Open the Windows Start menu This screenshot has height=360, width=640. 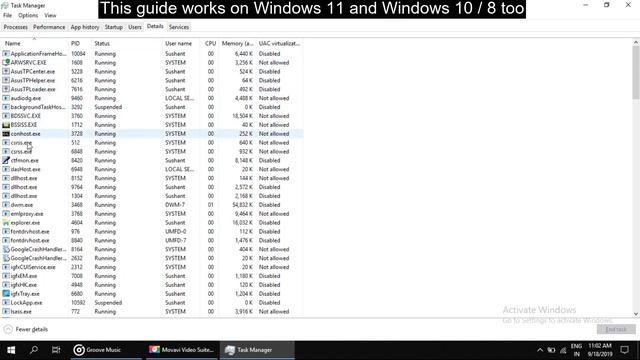11,350
